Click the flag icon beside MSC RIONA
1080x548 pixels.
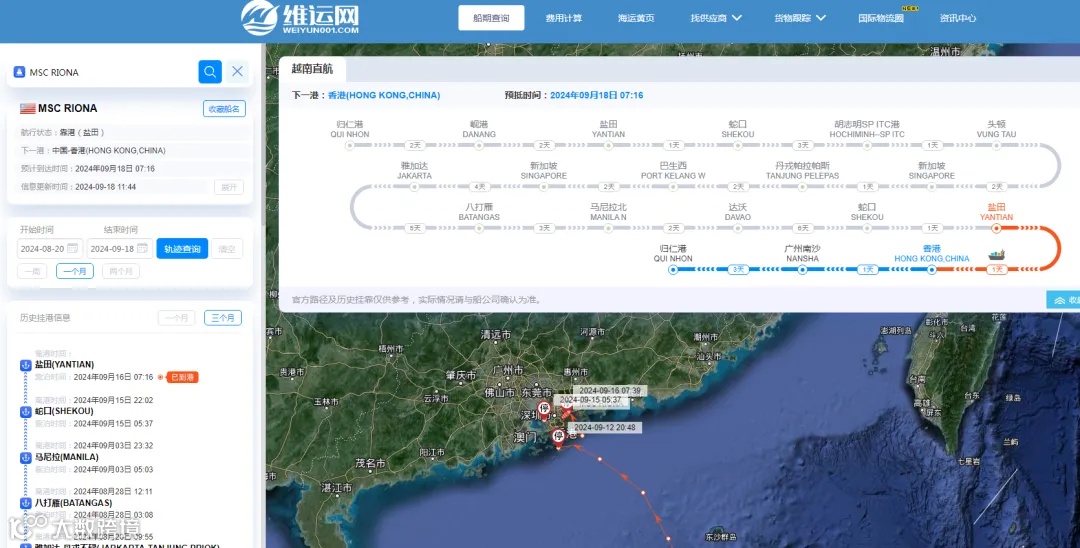(27, 108)
